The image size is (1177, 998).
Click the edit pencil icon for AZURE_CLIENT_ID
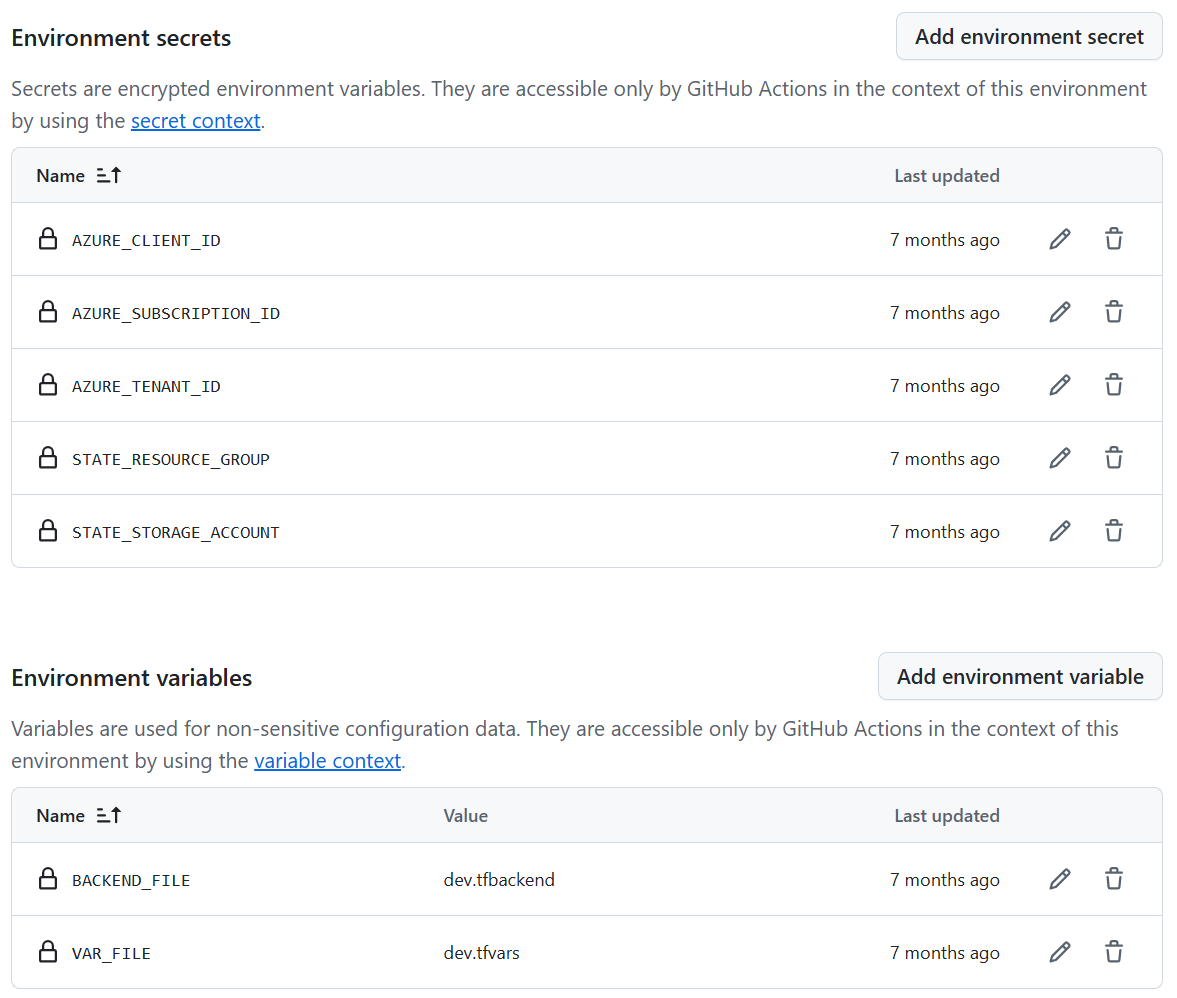[1060, 239]
